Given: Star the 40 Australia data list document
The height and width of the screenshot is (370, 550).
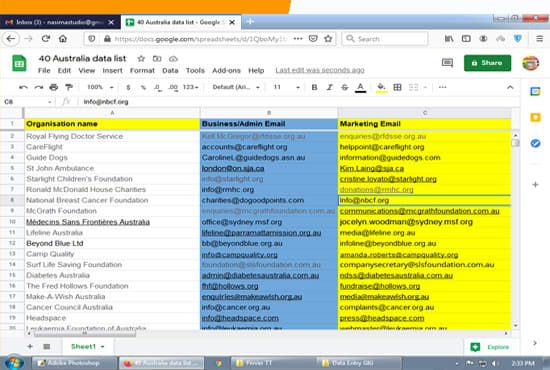Looking at the screenshot, I should pyautogui.click(x=141, y=59).
